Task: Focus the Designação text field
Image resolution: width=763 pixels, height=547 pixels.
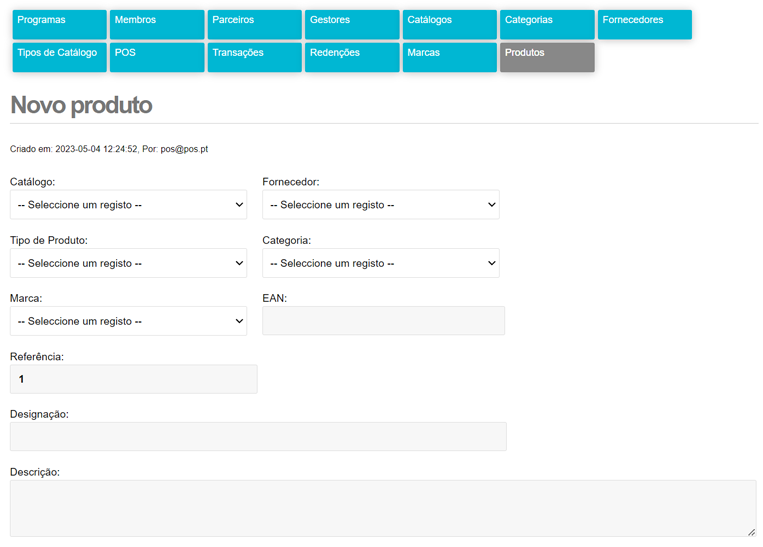Action: coord(258,437)
